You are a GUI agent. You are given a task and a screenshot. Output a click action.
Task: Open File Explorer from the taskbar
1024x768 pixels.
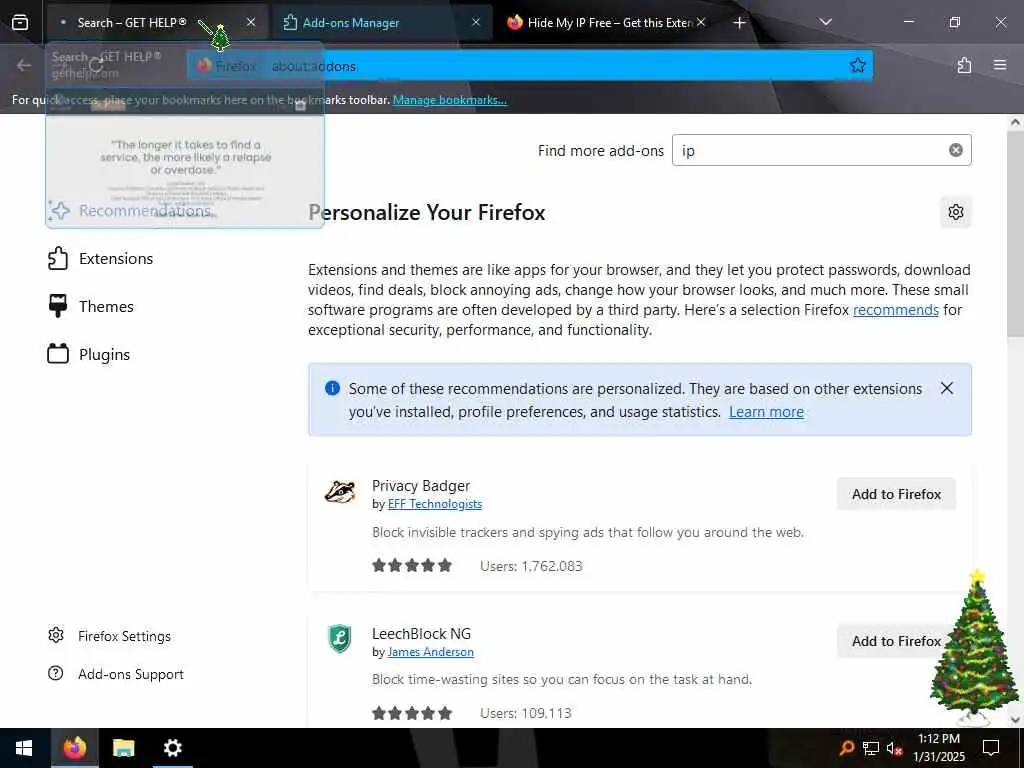pyautogui.click(x=123, y=748)
